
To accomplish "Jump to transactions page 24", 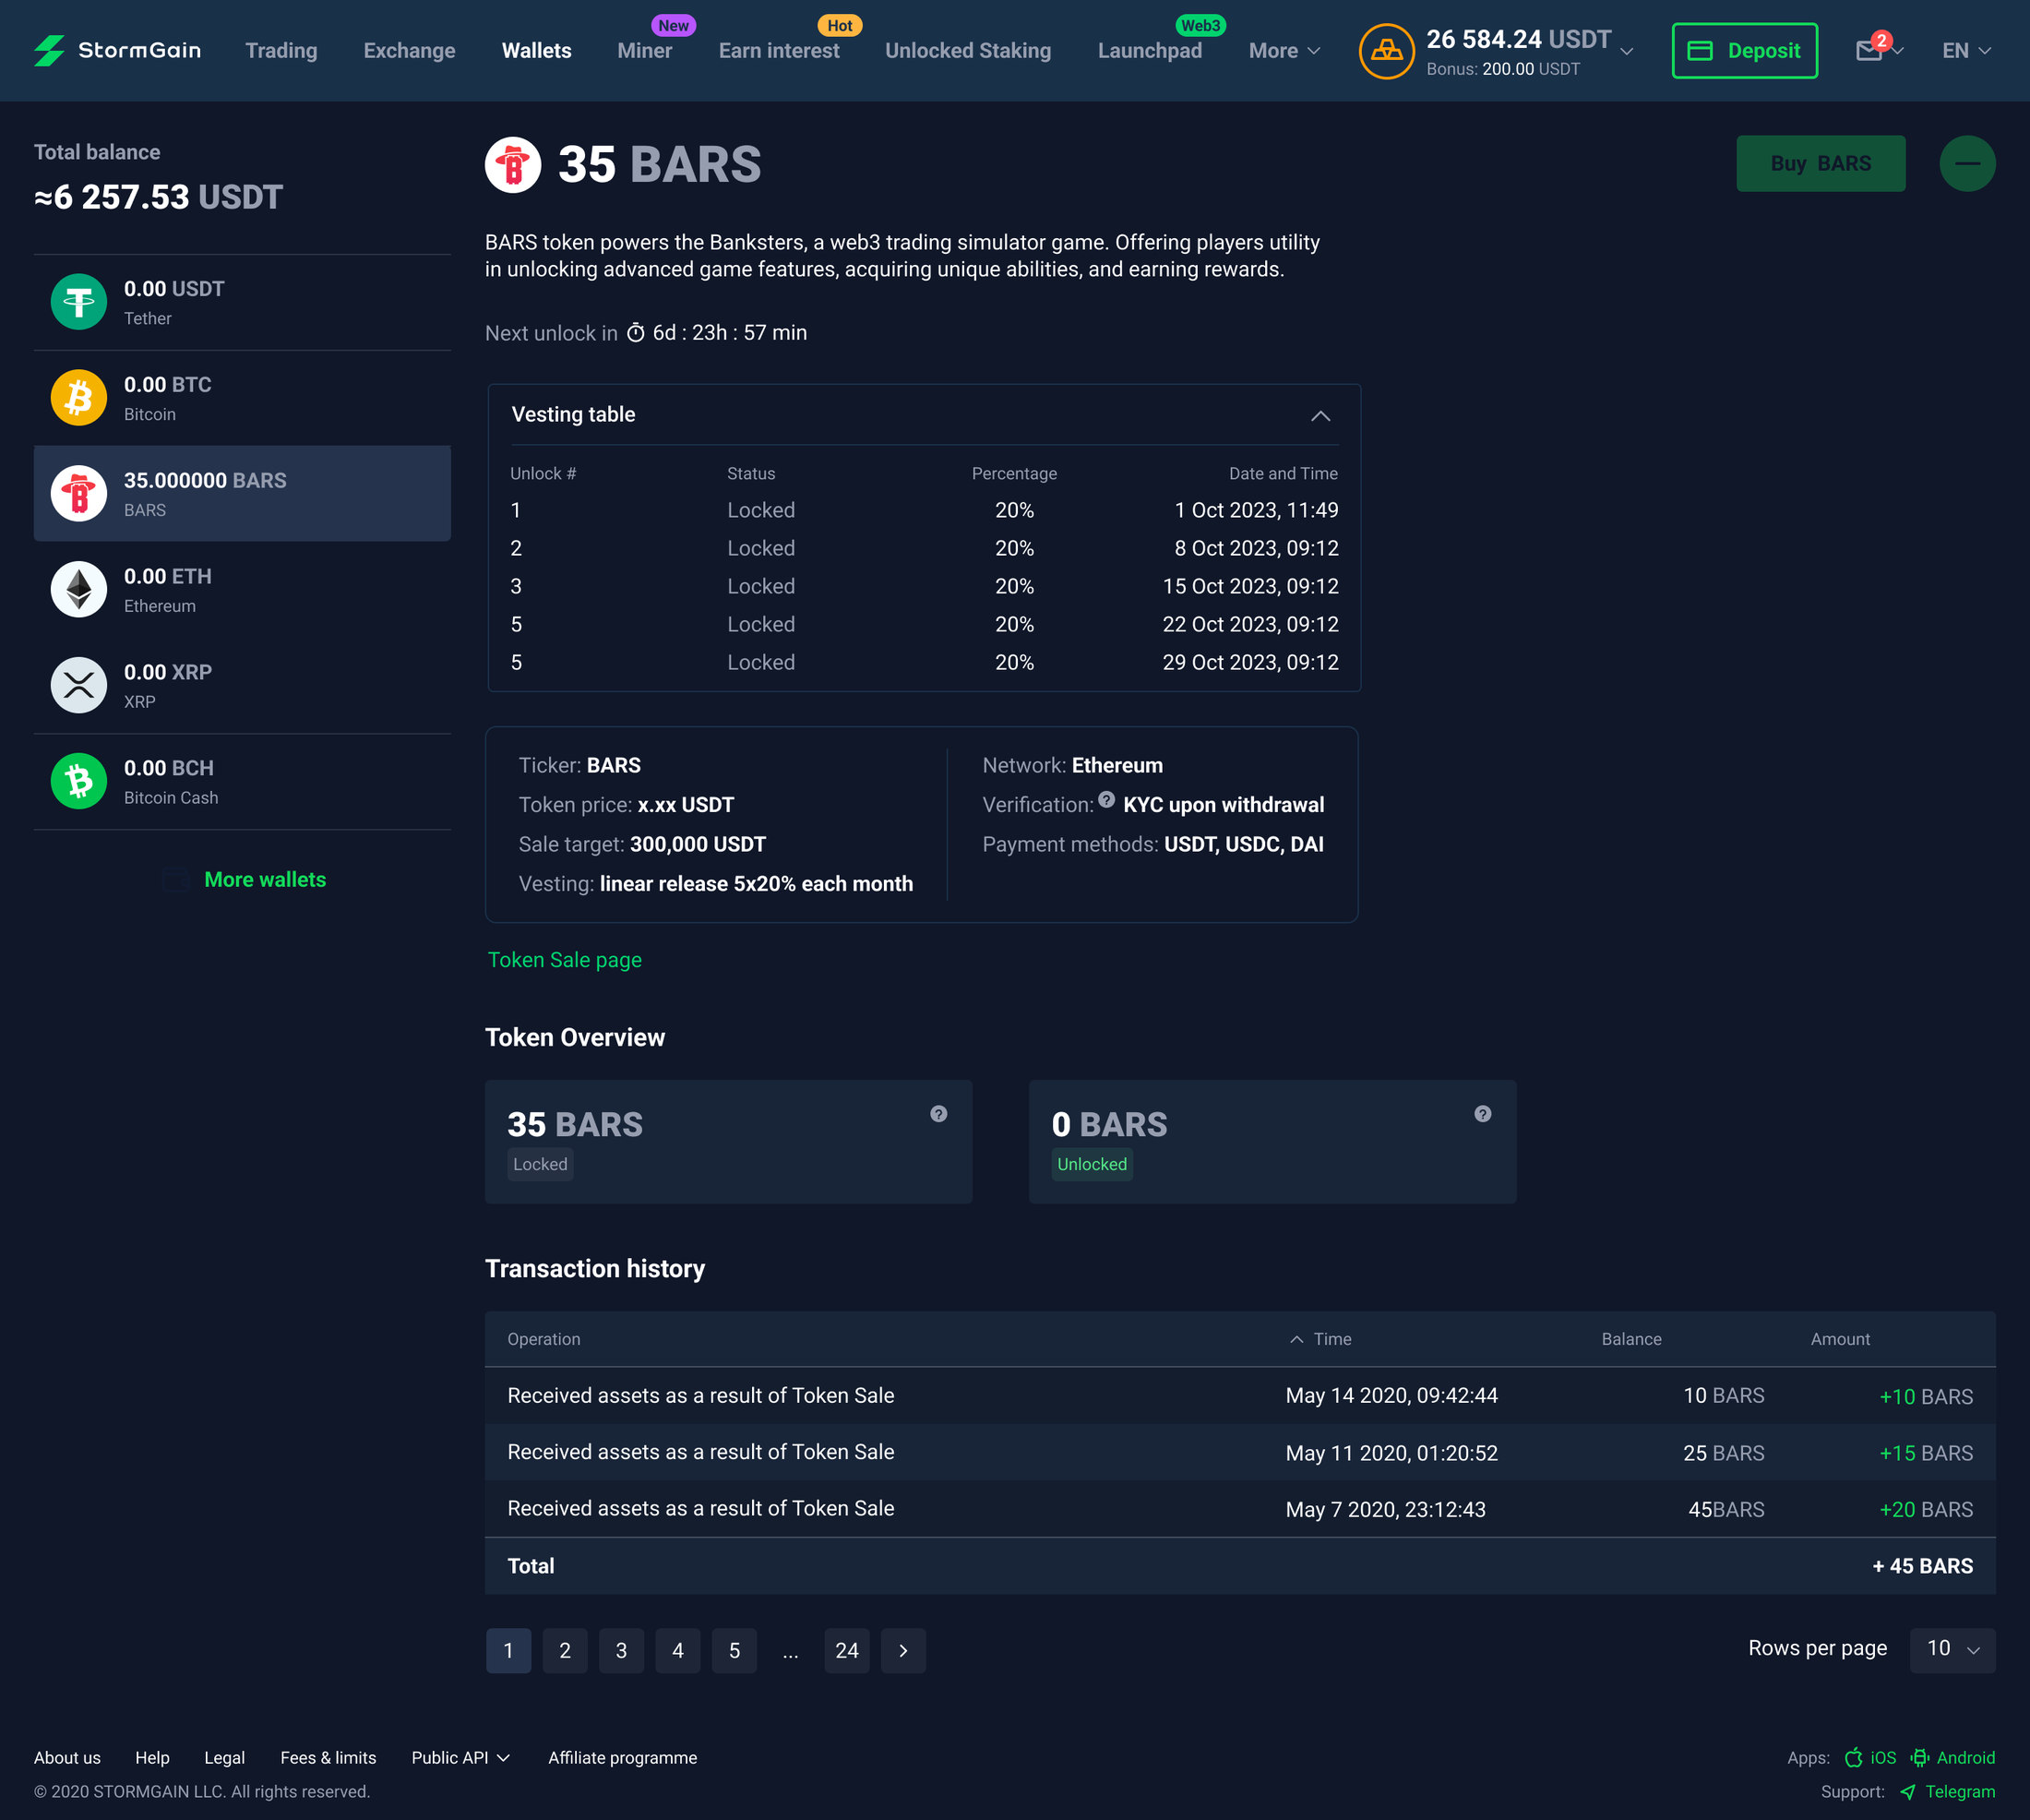I will point(847,1650).
